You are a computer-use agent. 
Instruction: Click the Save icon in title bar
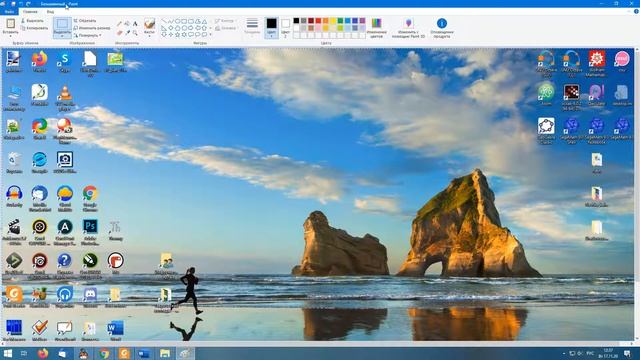click(x=13, y=4)
